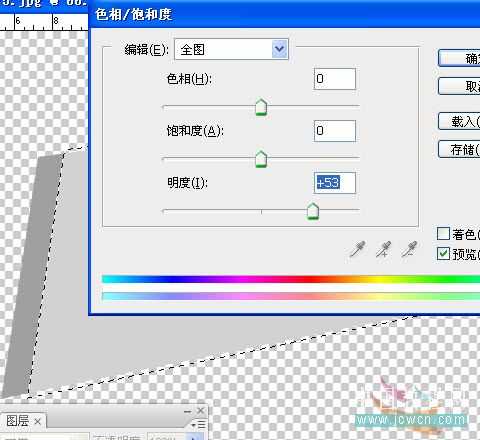The image size is (480, 440).
Task: Select the subtract-from-sample eyedropper
Action: point(409,249)
